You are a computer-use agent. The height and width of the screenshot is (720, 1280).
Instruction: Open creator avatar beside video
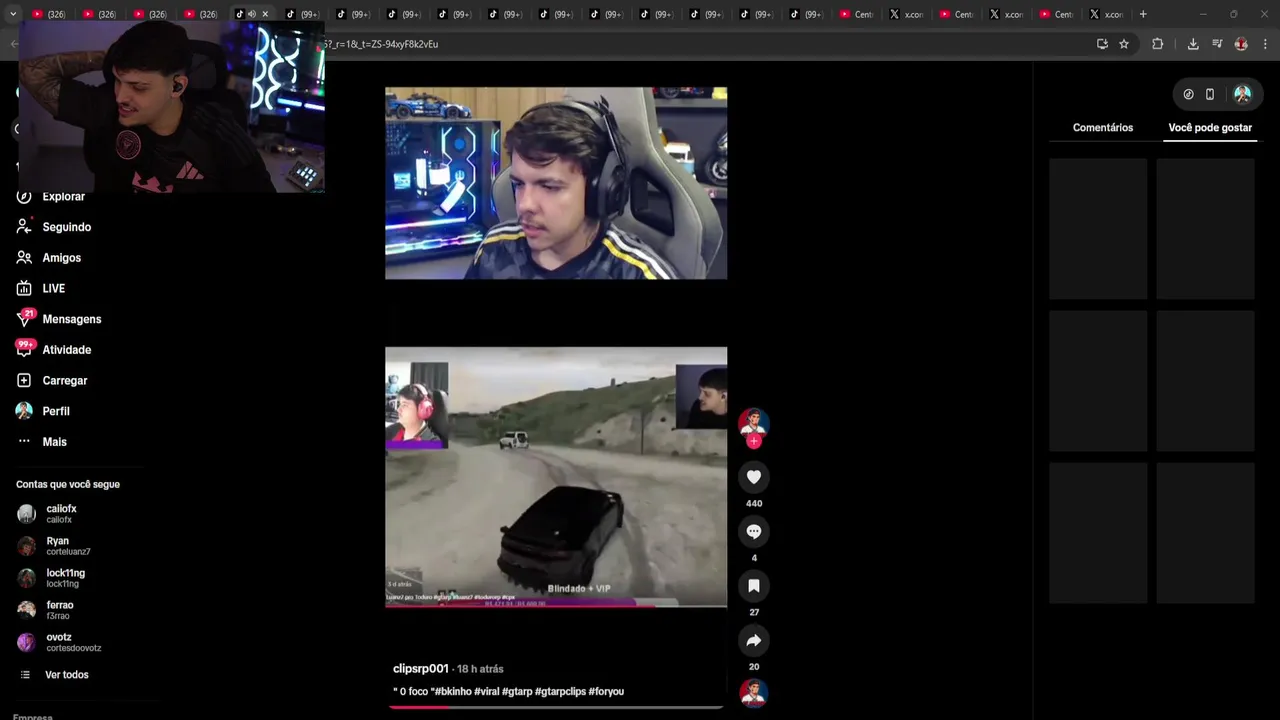point(753,422)
